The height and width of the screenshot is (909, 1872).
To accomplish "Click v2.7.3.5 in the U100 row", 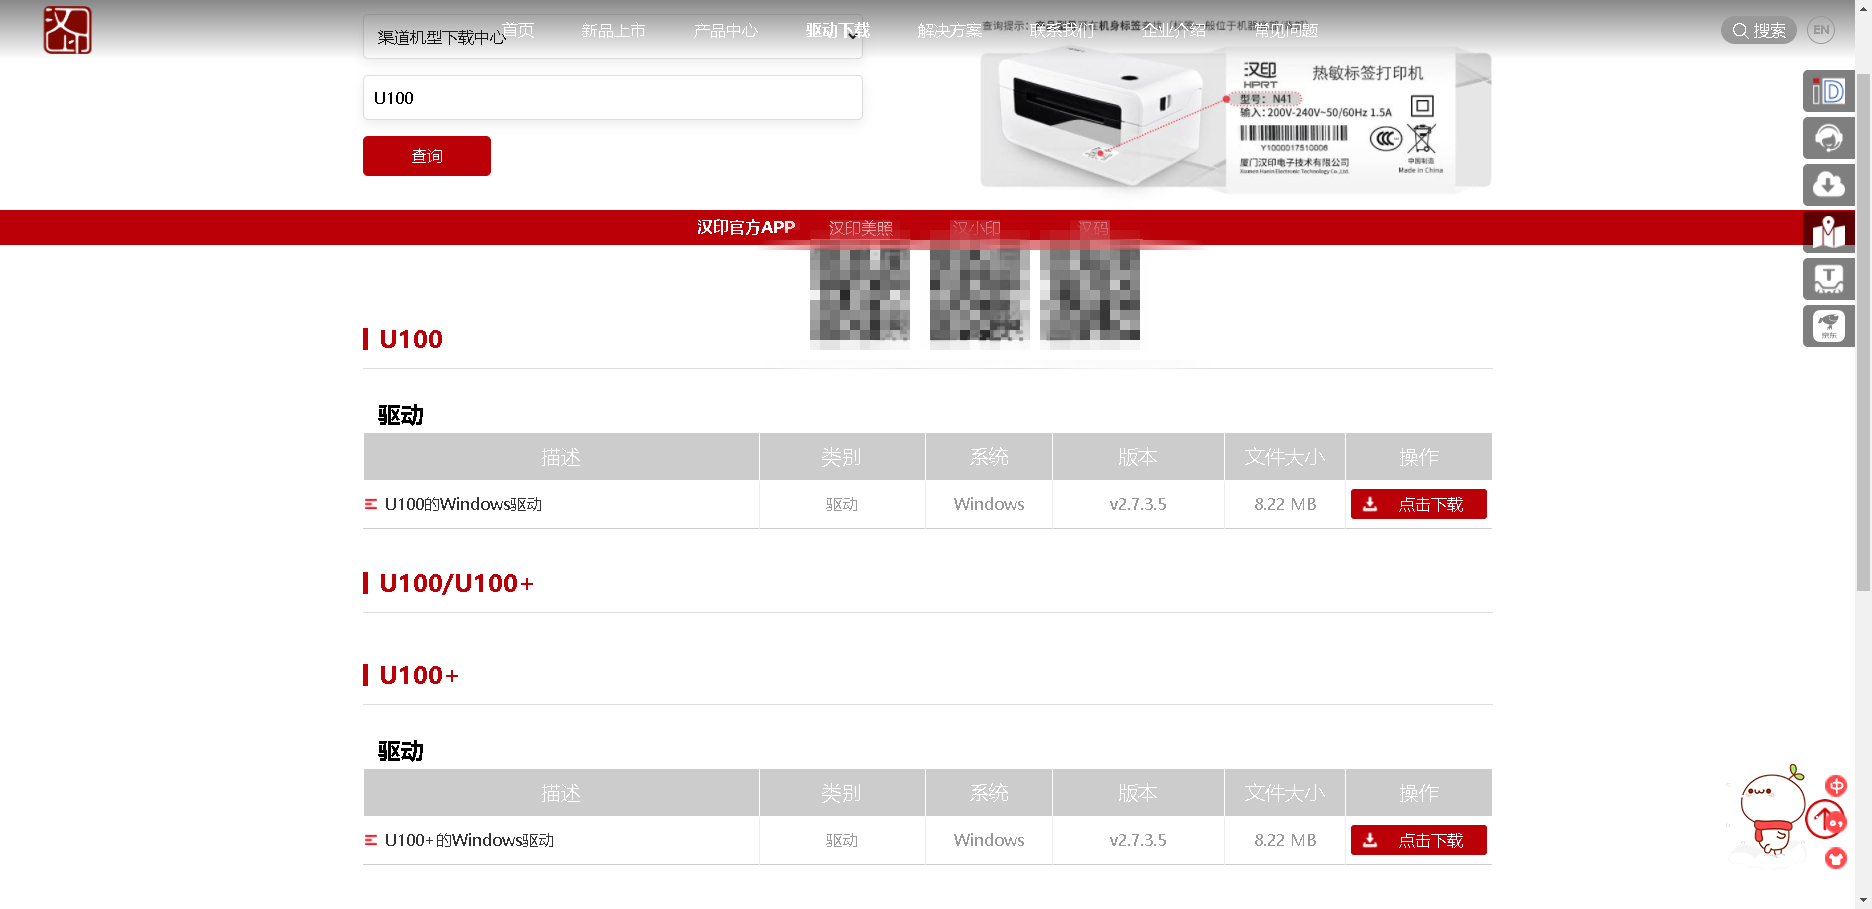I will pos(1138,504).
